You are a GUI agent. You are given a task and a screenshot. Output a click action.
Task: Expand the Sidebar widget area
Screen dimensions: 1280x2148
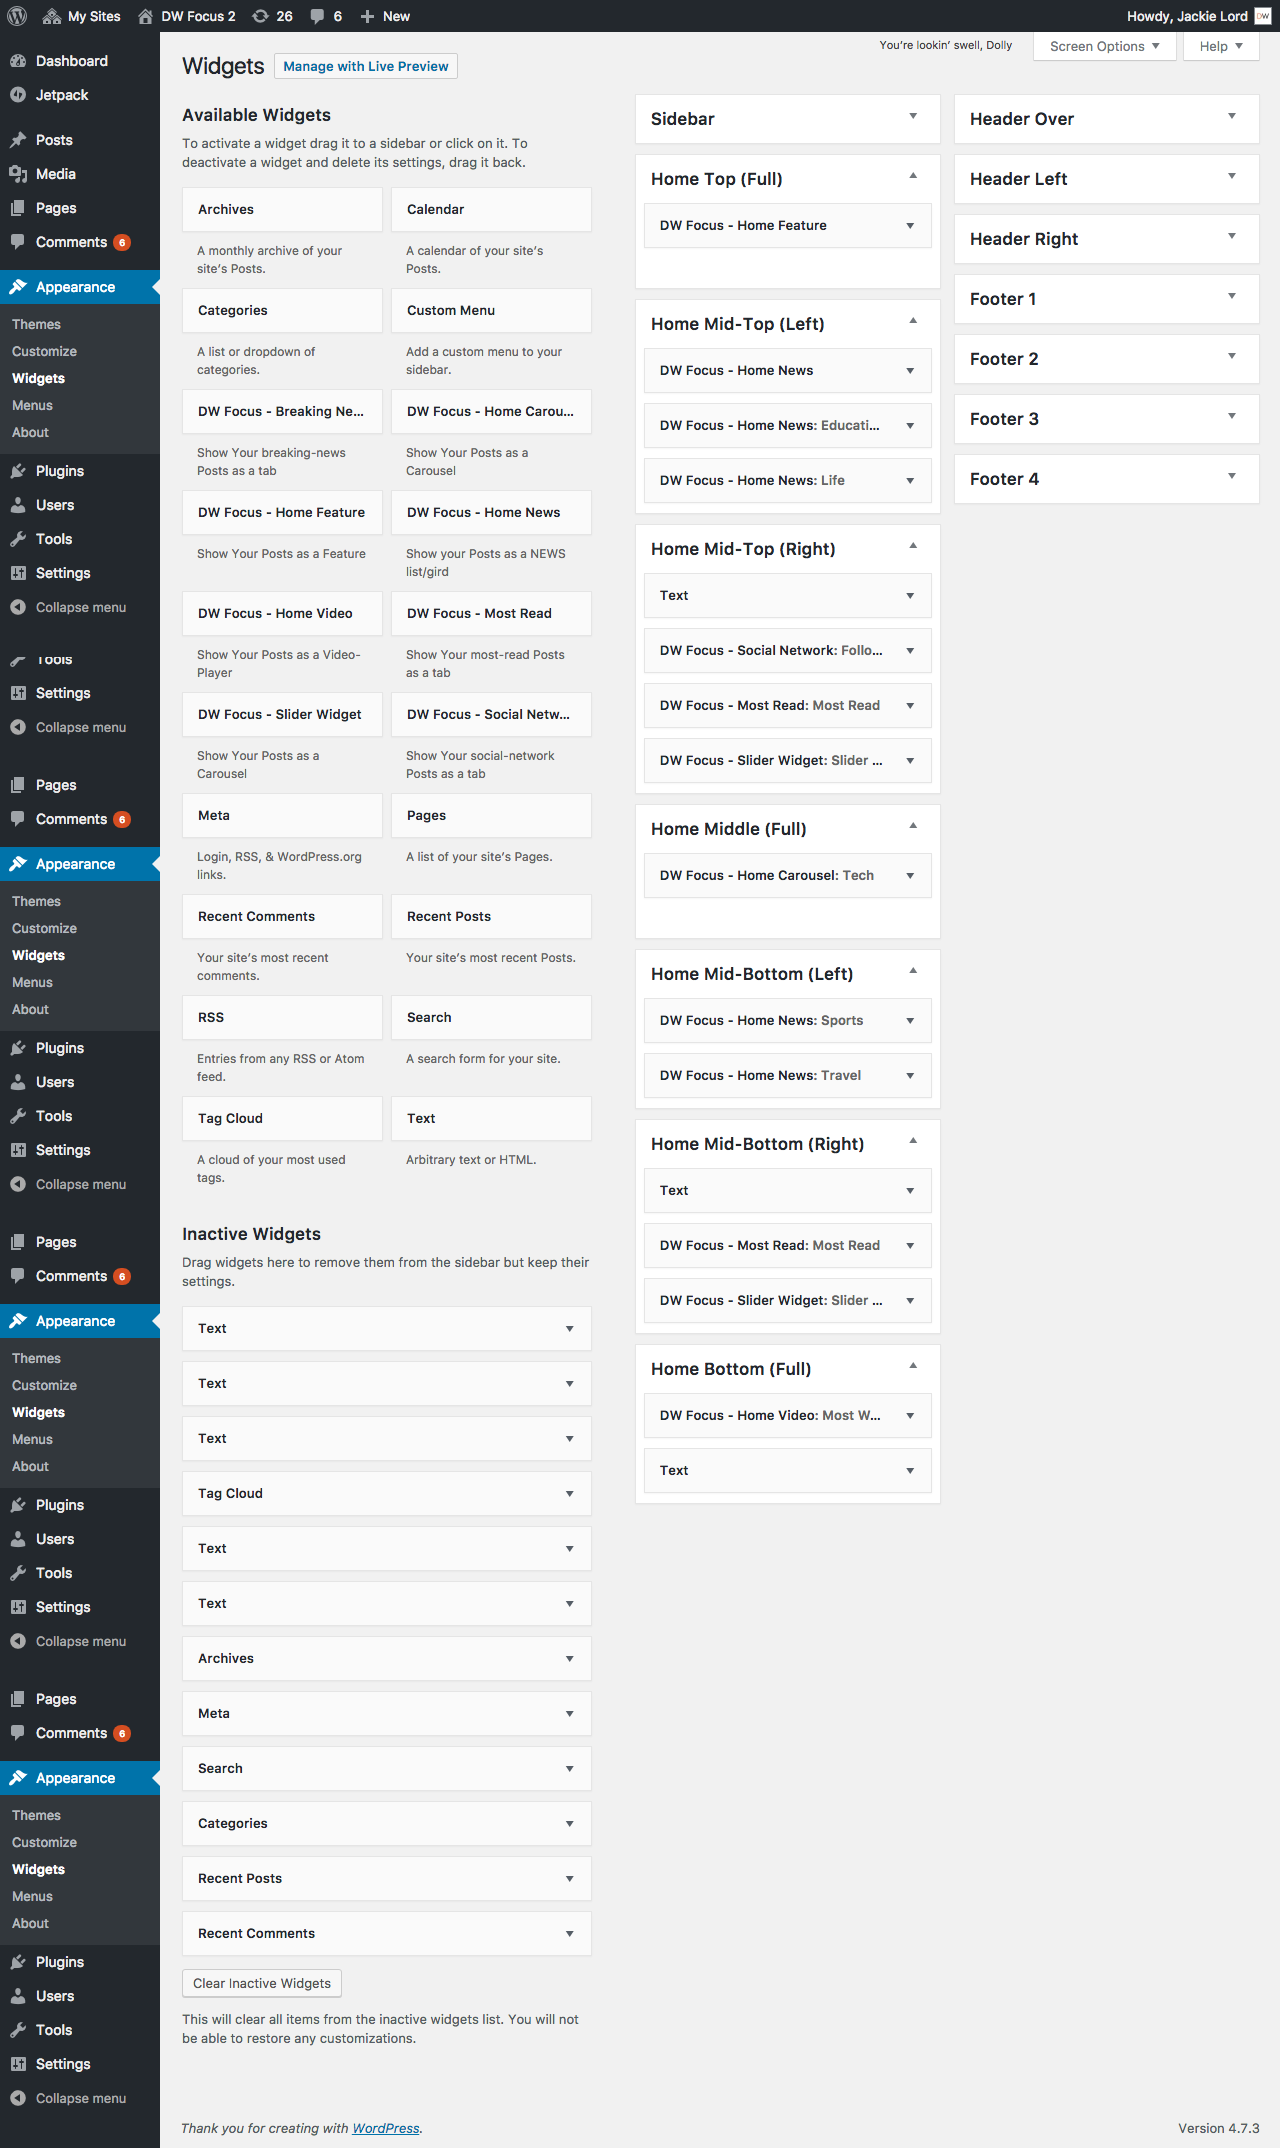(x=913, y=117)
